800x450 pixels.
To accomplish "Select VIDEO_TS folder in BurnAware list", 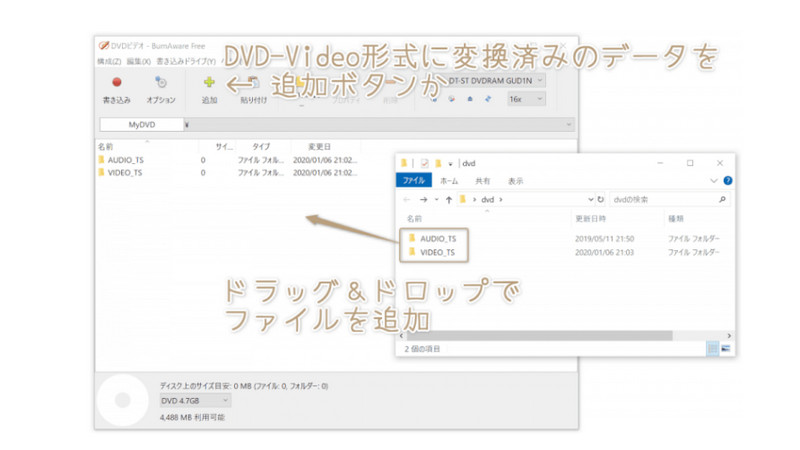I will click(125, 173).
